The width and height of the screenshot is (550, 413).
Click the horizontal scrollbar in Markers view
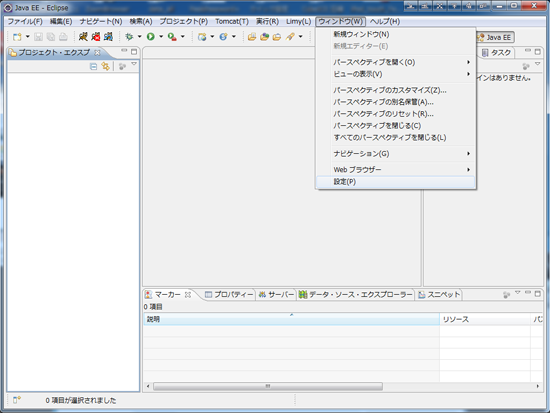tap(268, 386)
